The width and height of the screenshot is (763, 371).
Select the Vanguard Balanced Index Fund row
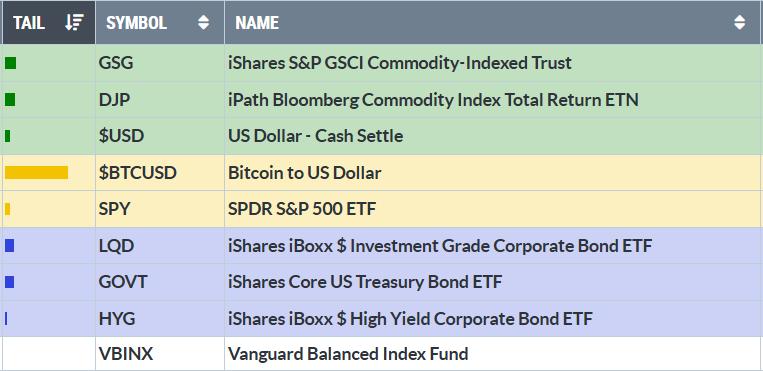381,353
